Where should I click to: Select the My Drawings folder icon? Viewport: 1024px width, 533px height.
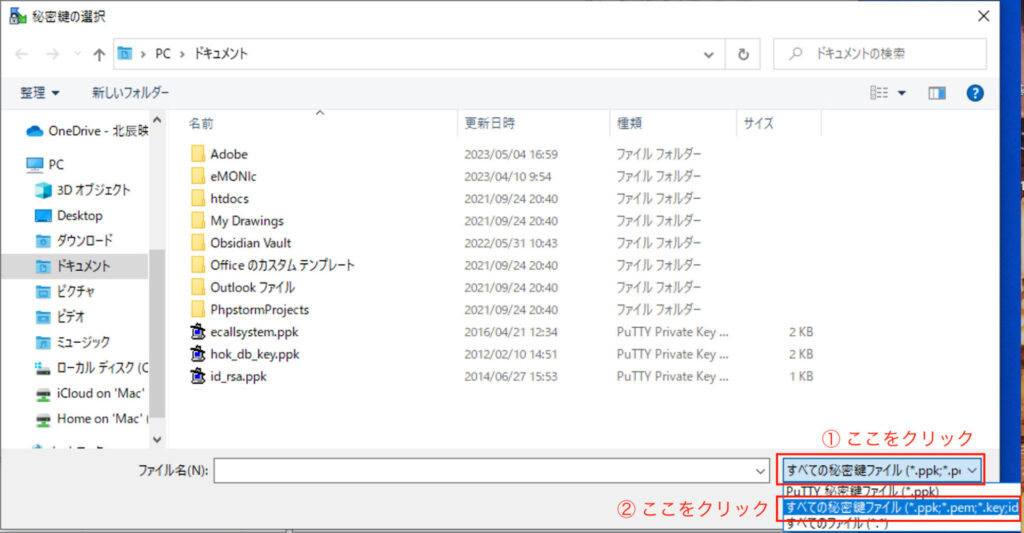coord(198,220)
